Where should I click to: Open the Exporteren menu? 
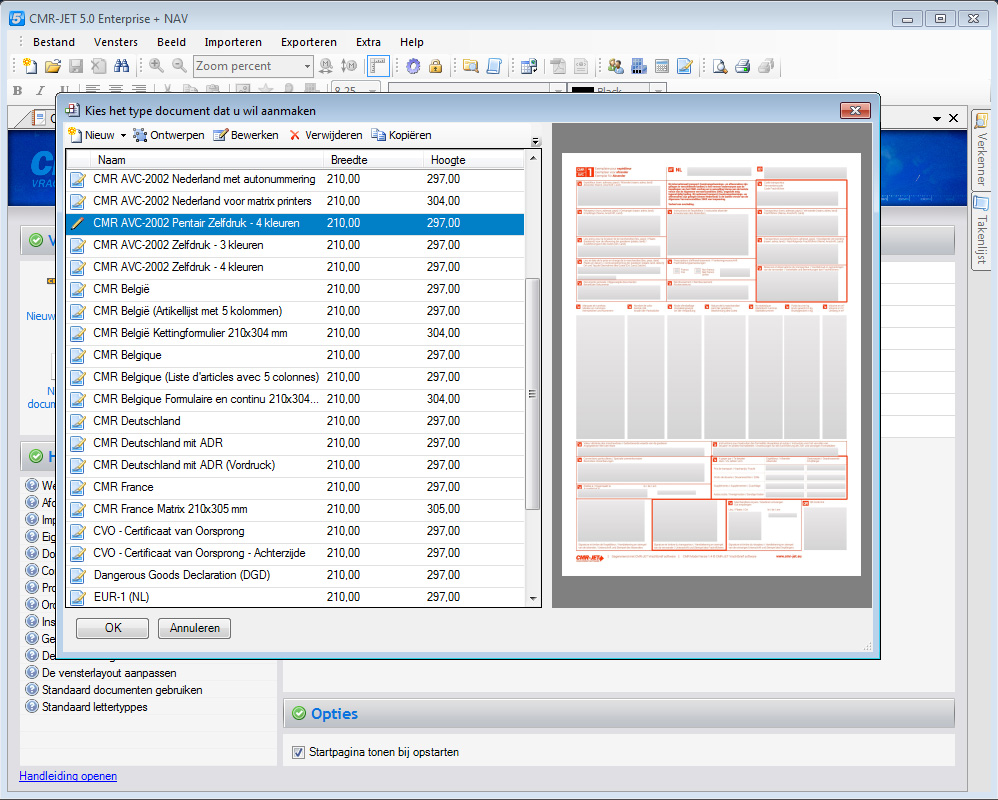pos(308,42)
